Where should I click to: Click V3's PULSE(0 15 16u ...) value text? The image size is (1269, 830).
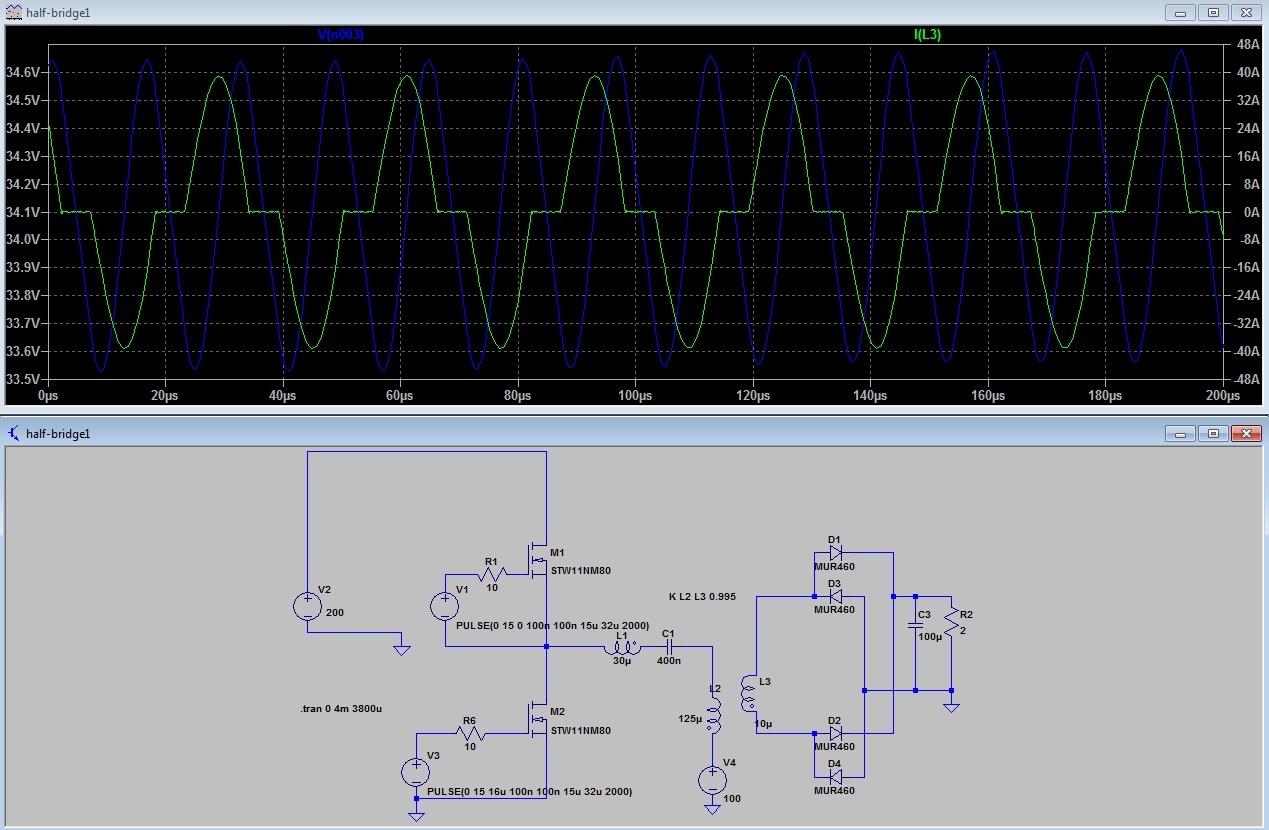click(529, 791)
